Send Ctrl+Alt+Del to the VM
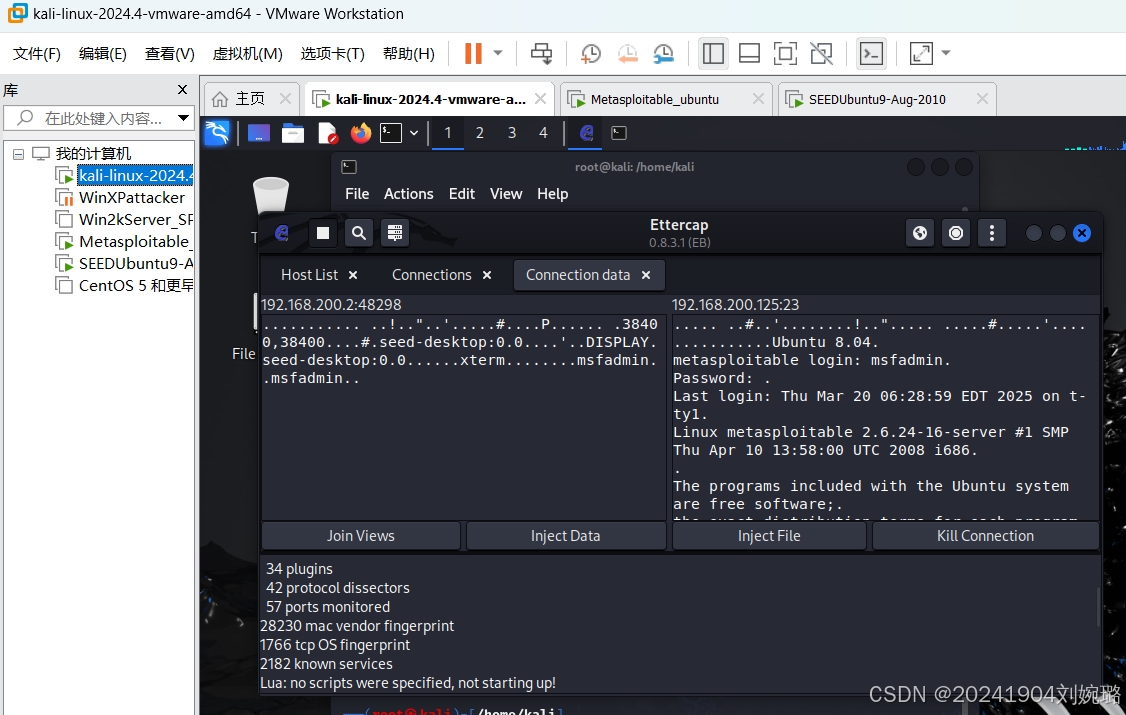Screen dimensions: 1126x715 pyautogui.click(x=541, y=53)
